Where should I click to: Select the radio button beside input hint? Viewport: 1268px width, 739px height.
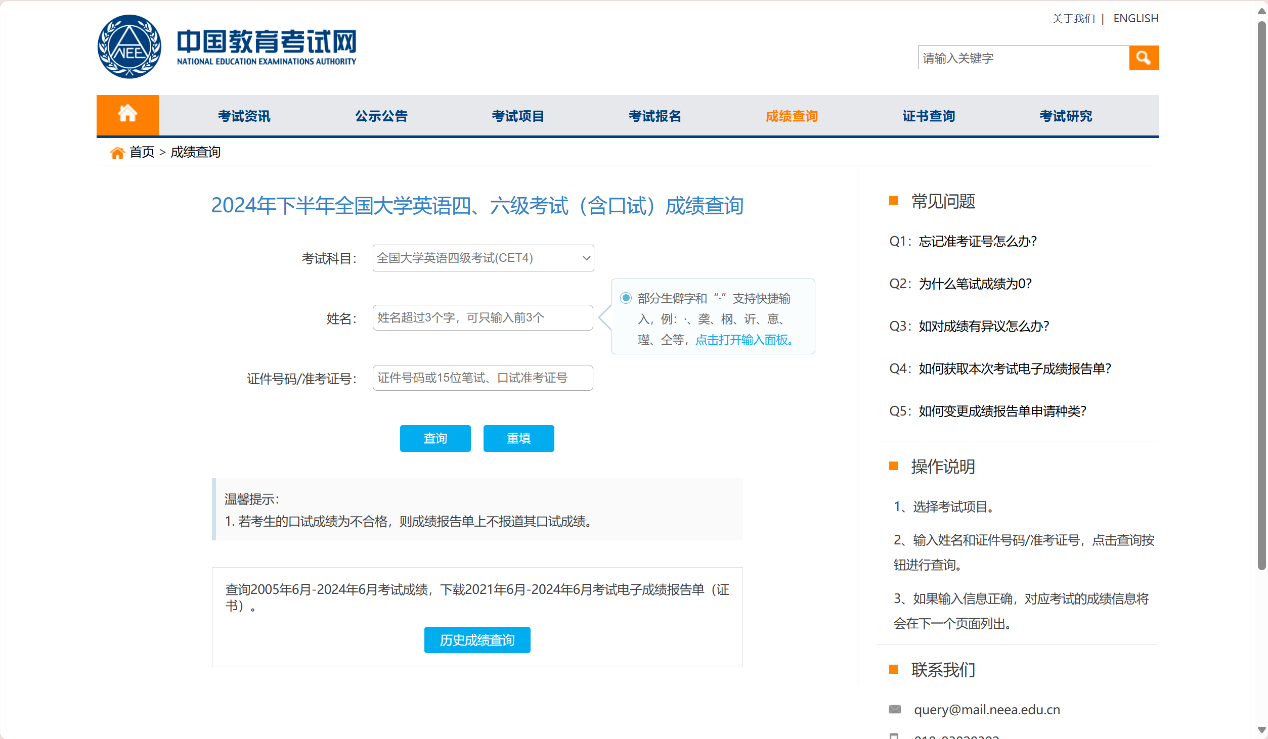pyautogui.click(x=626, y=298)
